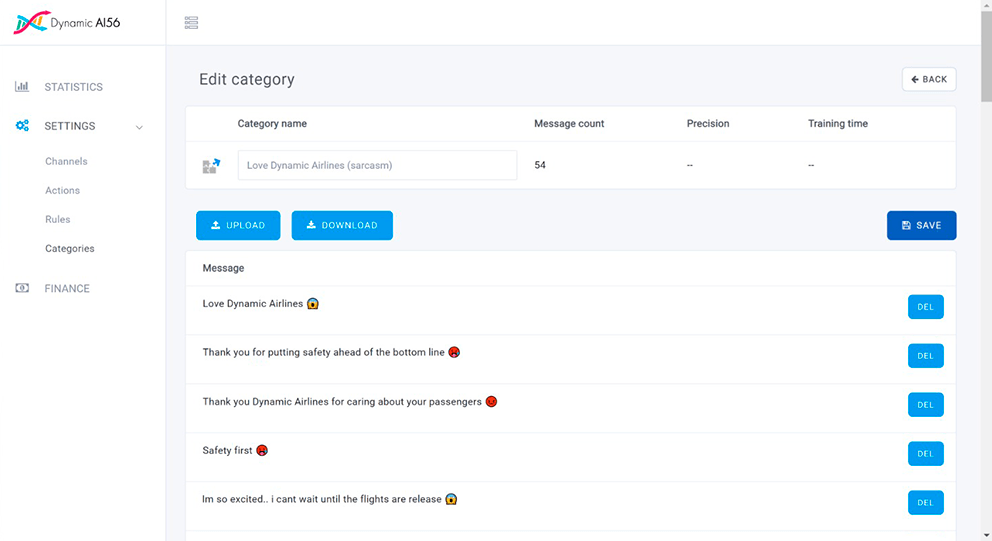Delete the "Safety first" message
This screenshot has height=541, width=992.
pyautogui.click(x=925, y=454)
